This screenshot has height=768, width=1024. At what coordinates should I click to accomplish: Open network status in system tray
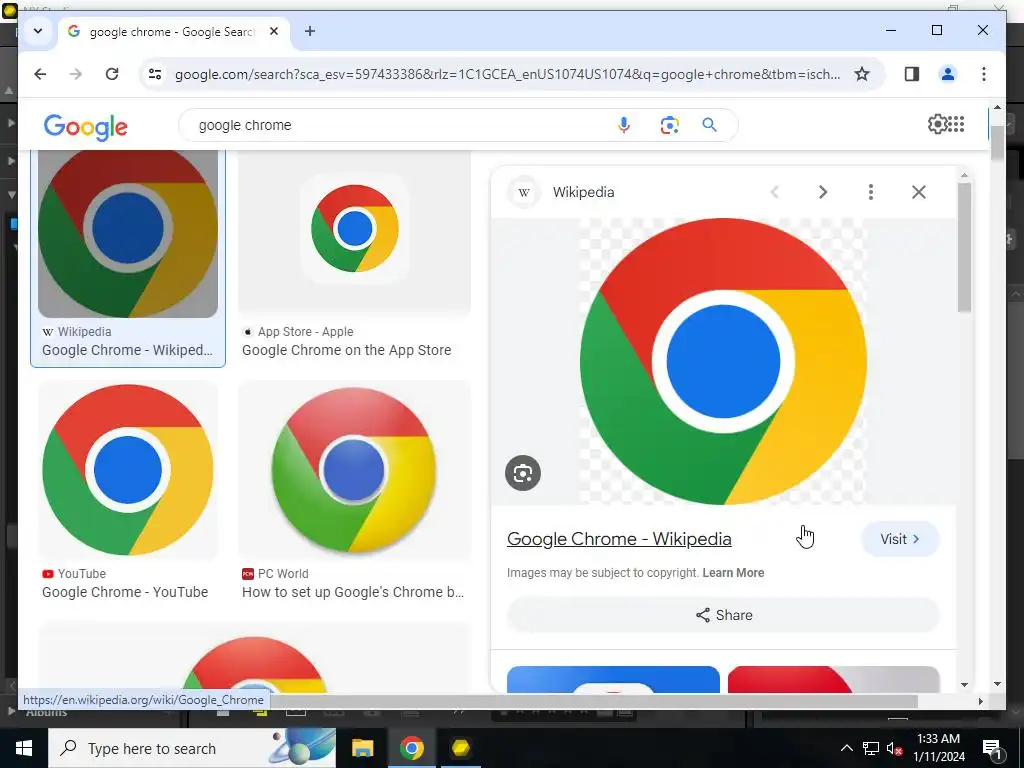pos(871,748)
